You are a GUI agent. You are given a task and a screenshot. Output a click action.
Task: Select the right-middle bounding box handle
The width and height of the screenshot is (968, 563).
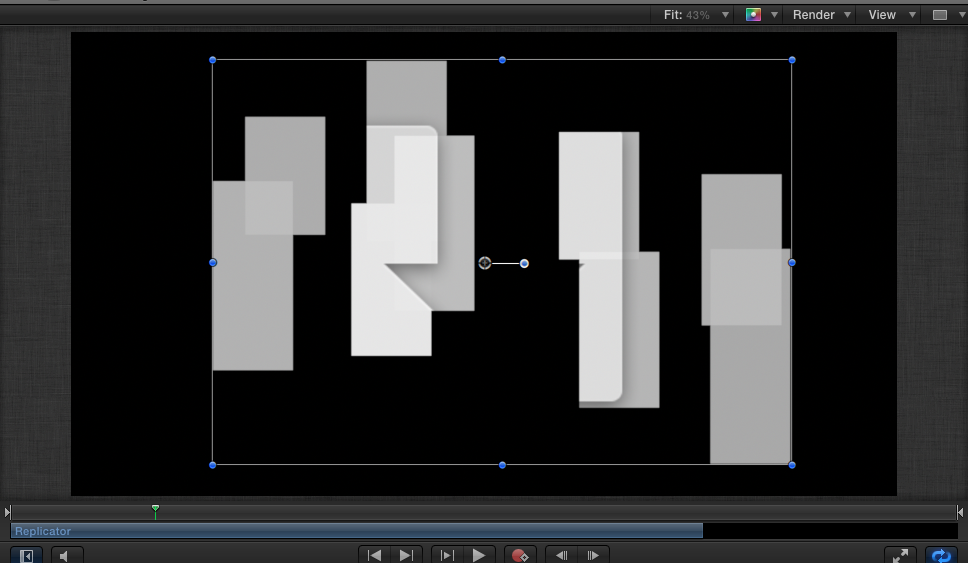pos(792,262)
